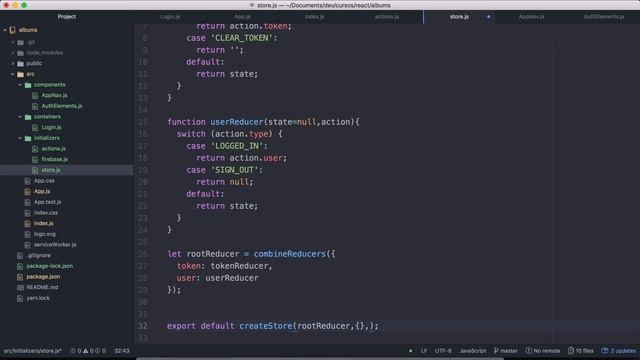Click line number 32 in the gutter

click(x=142, y=326)
